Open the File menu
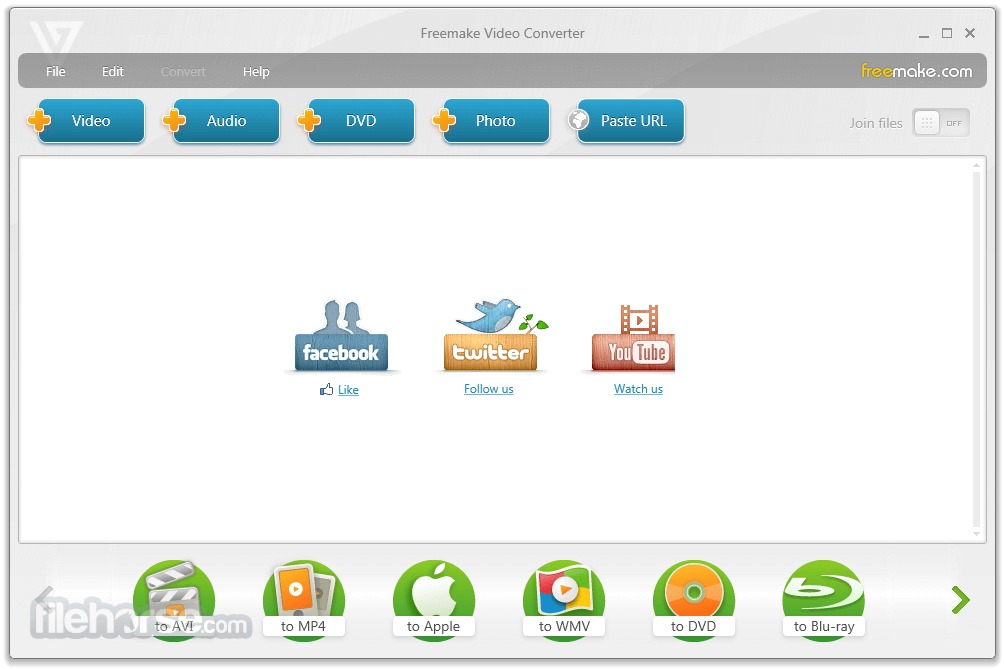This screenshot has width=1004, height=669. [56, 72]
